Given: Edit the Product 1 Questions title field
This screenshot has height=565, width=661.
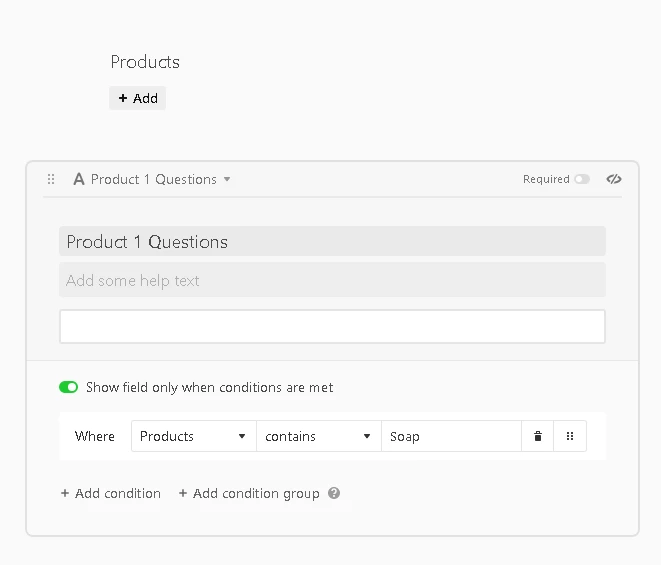Looking at the screenshot, I should point(332,241).
